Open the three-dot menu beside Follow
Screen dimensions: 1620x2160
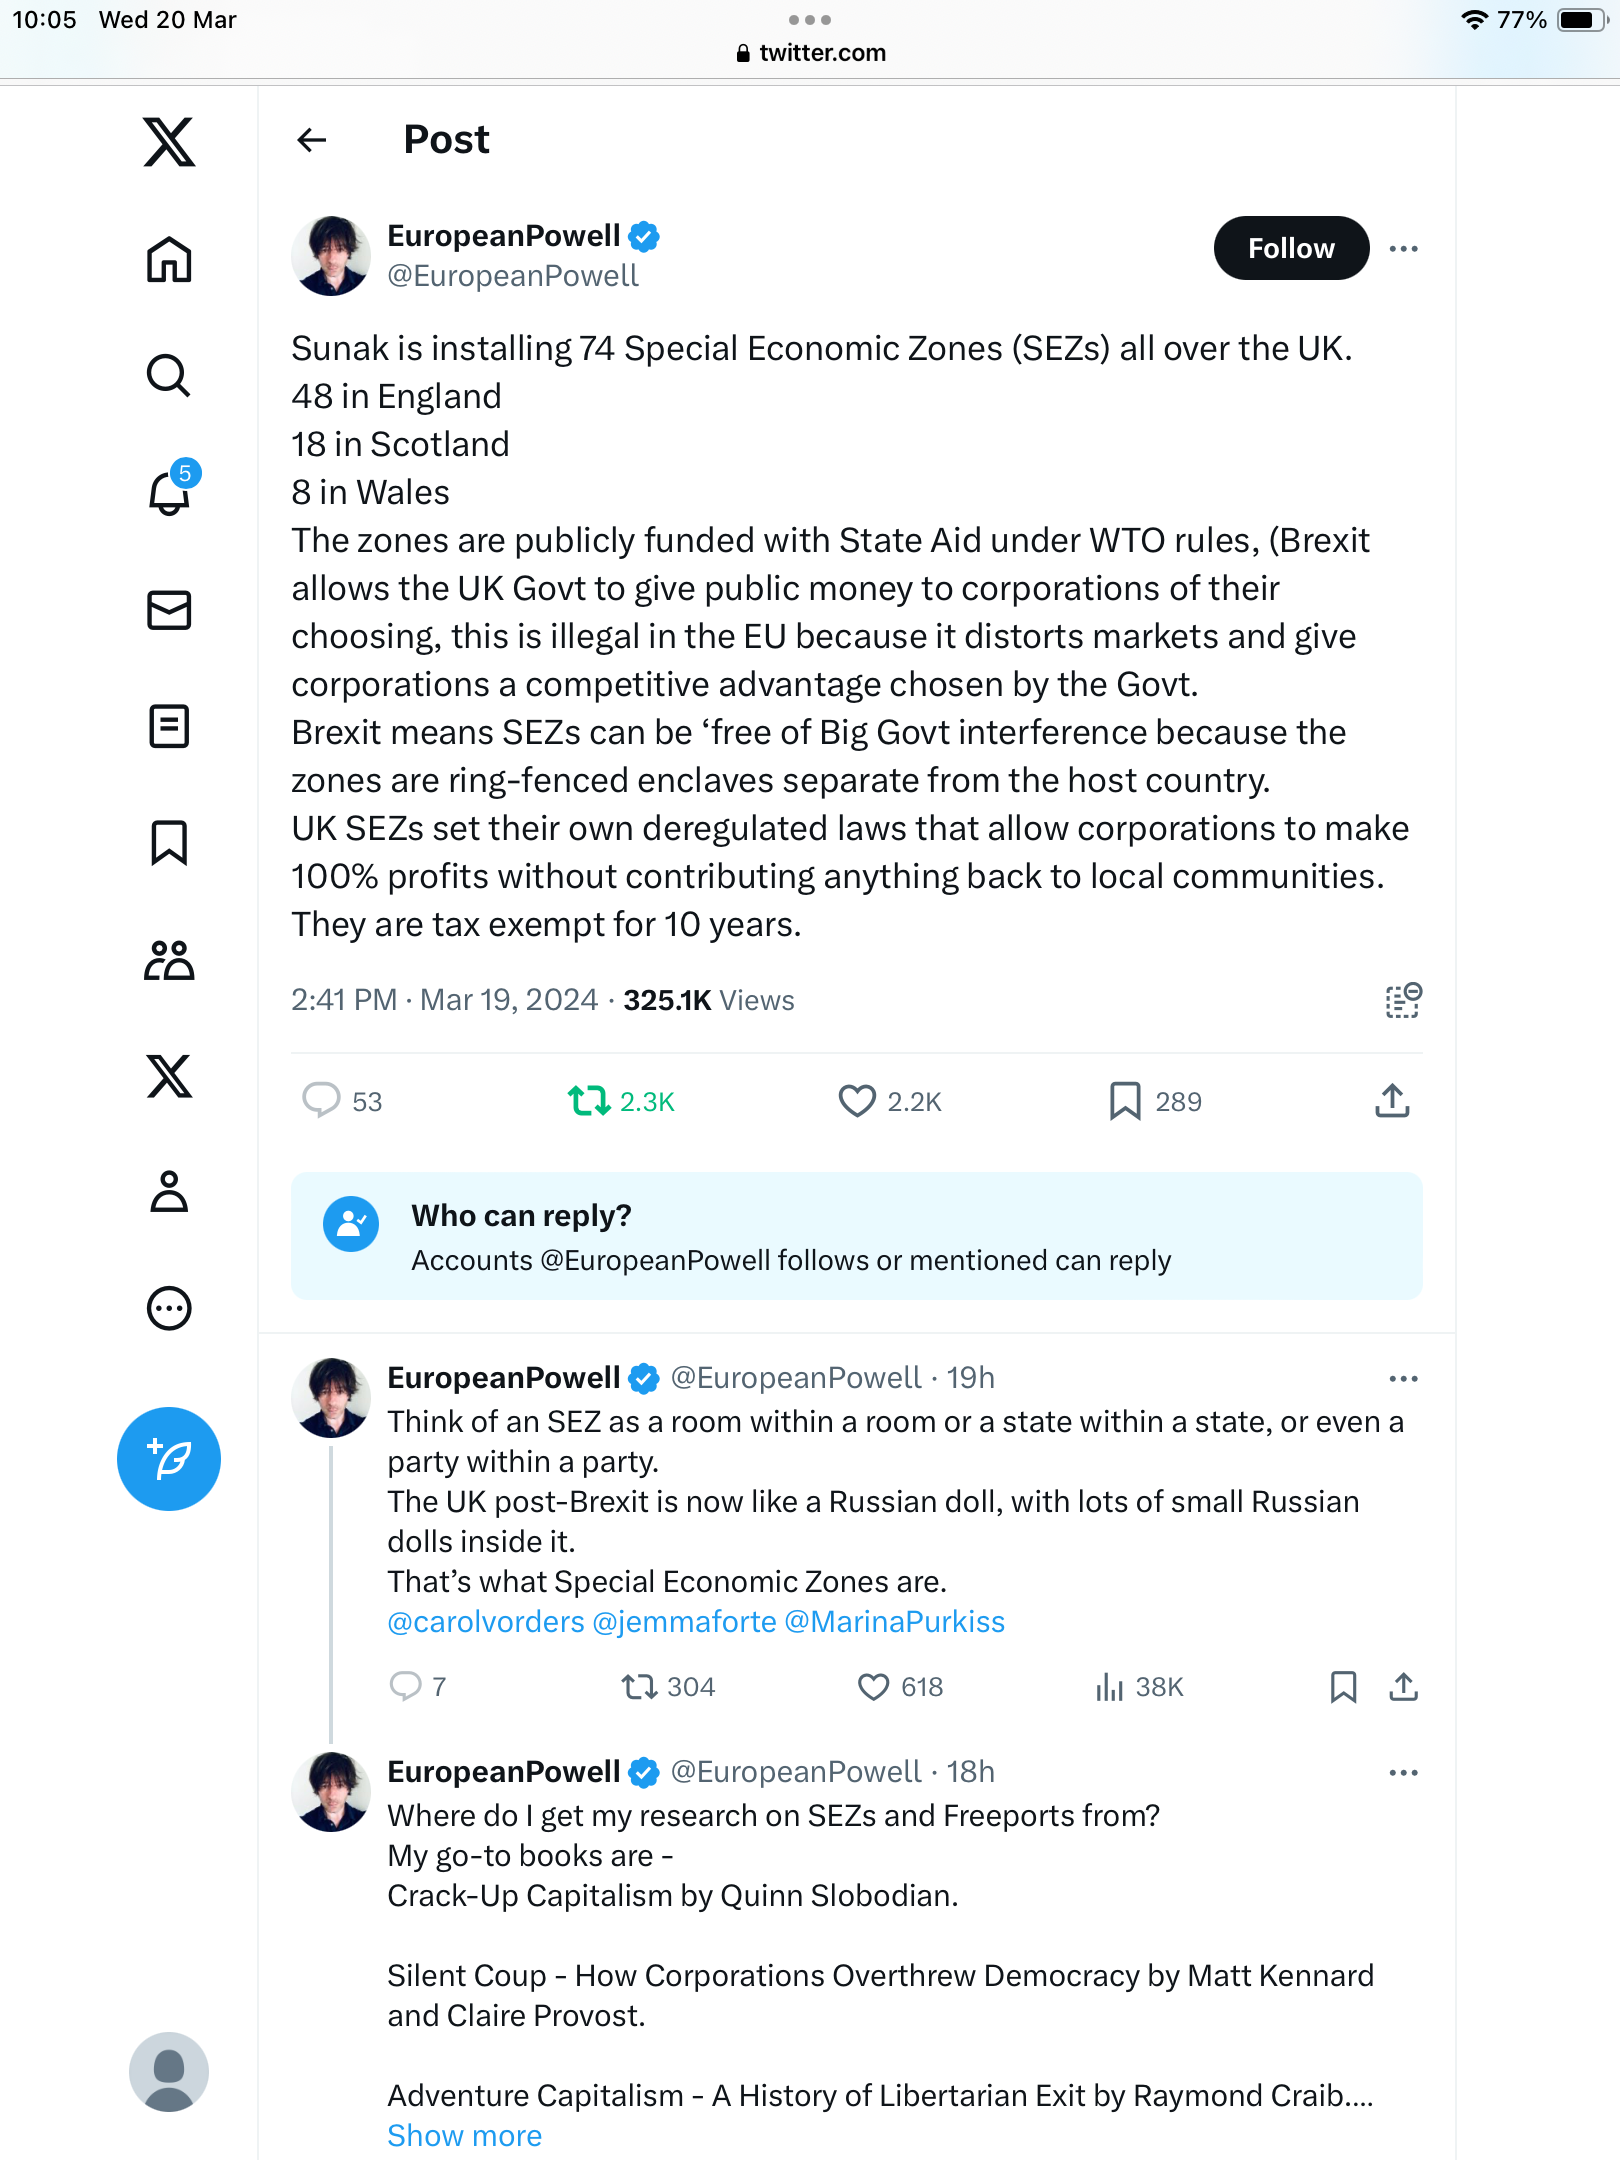(1404, 248)
